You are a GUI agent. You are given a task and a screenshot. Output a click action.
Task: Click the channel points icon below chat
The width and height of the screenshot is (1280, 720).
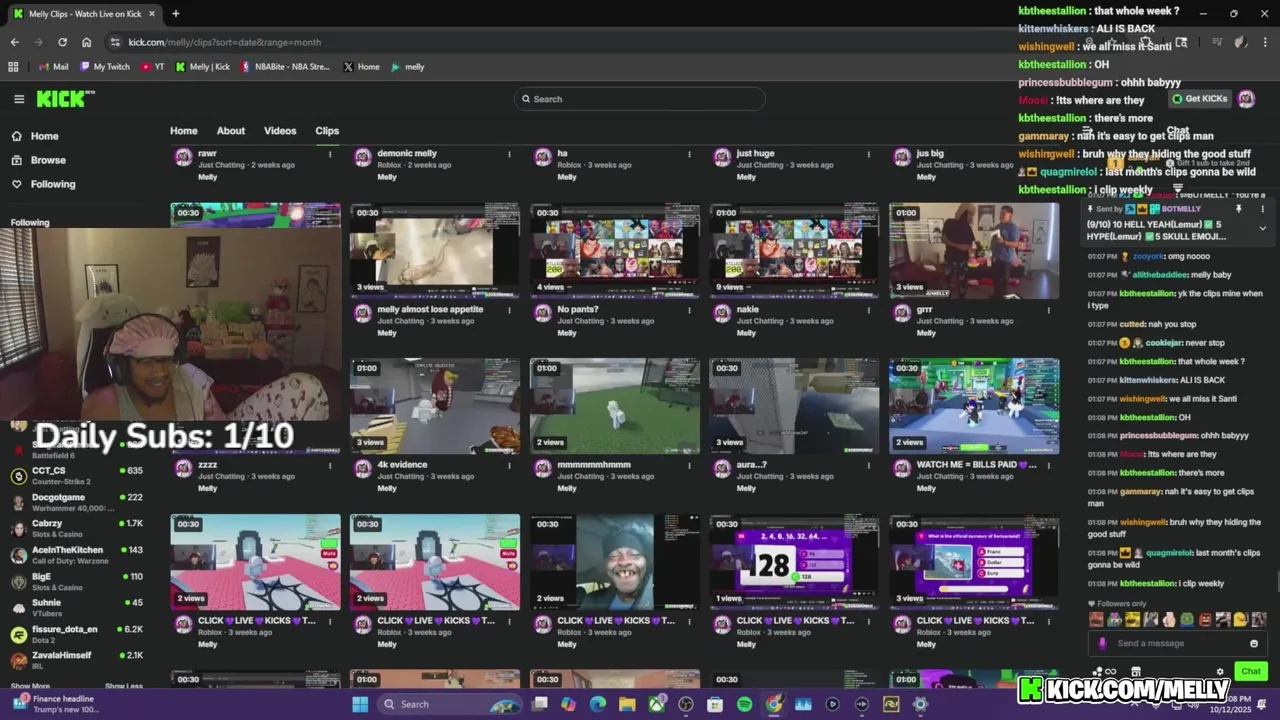[x=1098, y=672]
